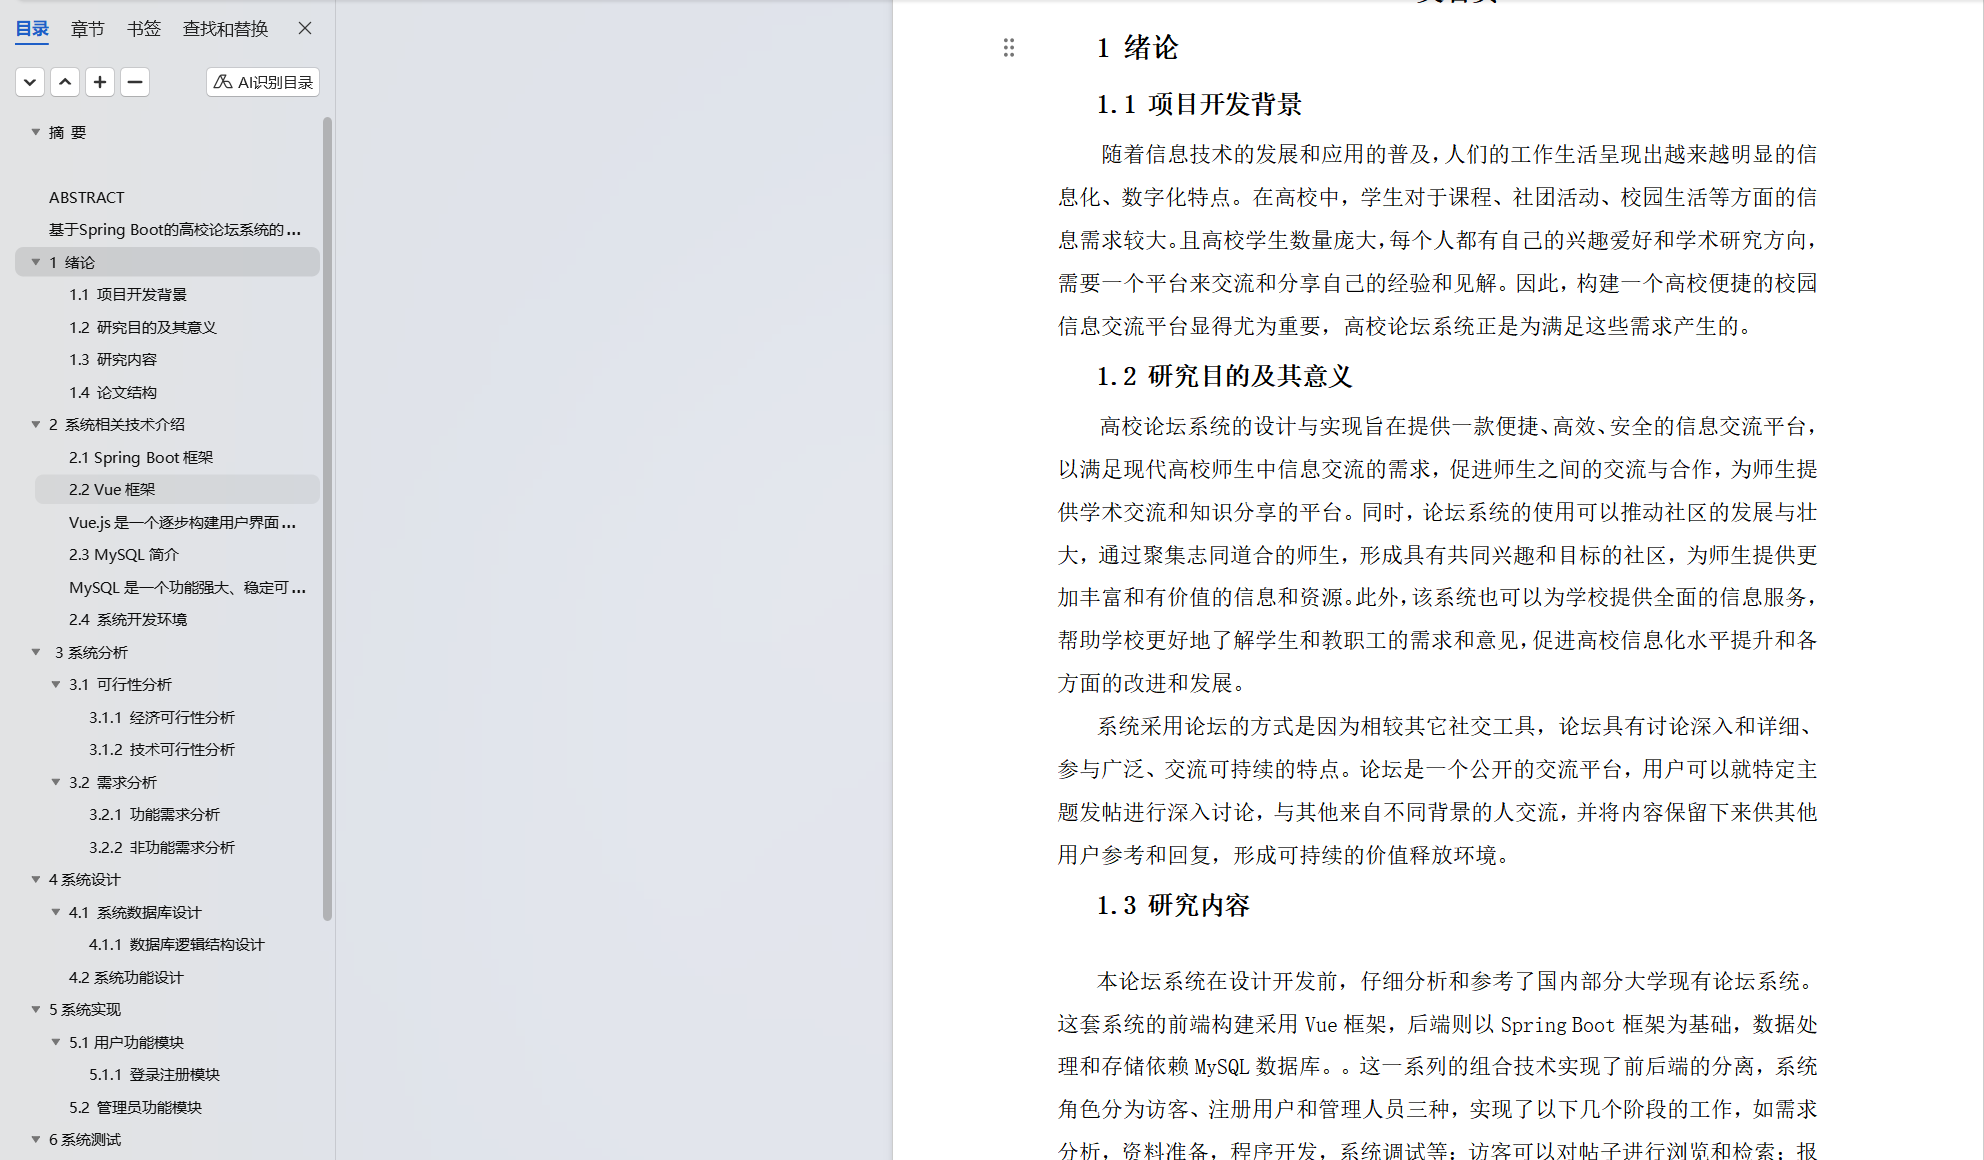This screenshot has height=1160, width=1984.
Task: Click the plus promote level button
Action: tap(100, 82)
